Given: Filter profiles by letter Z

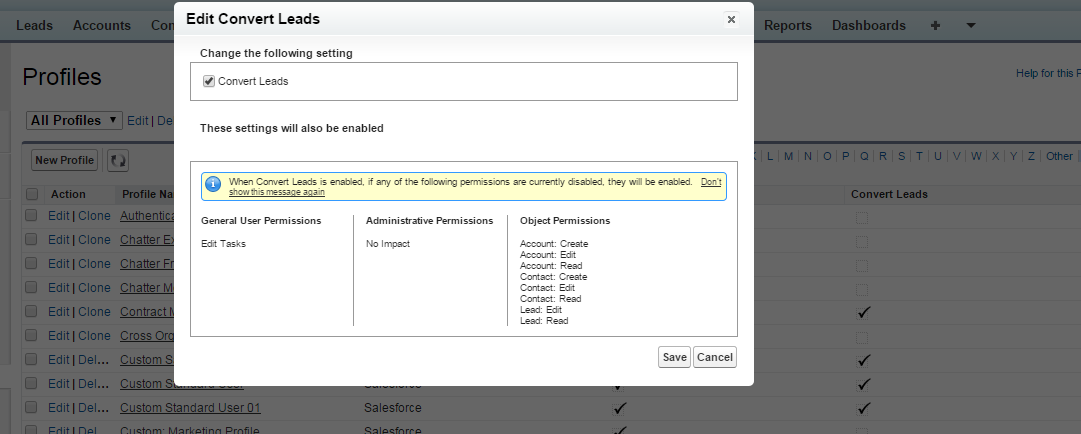Looking at the screenshot, I should 1031,156.
